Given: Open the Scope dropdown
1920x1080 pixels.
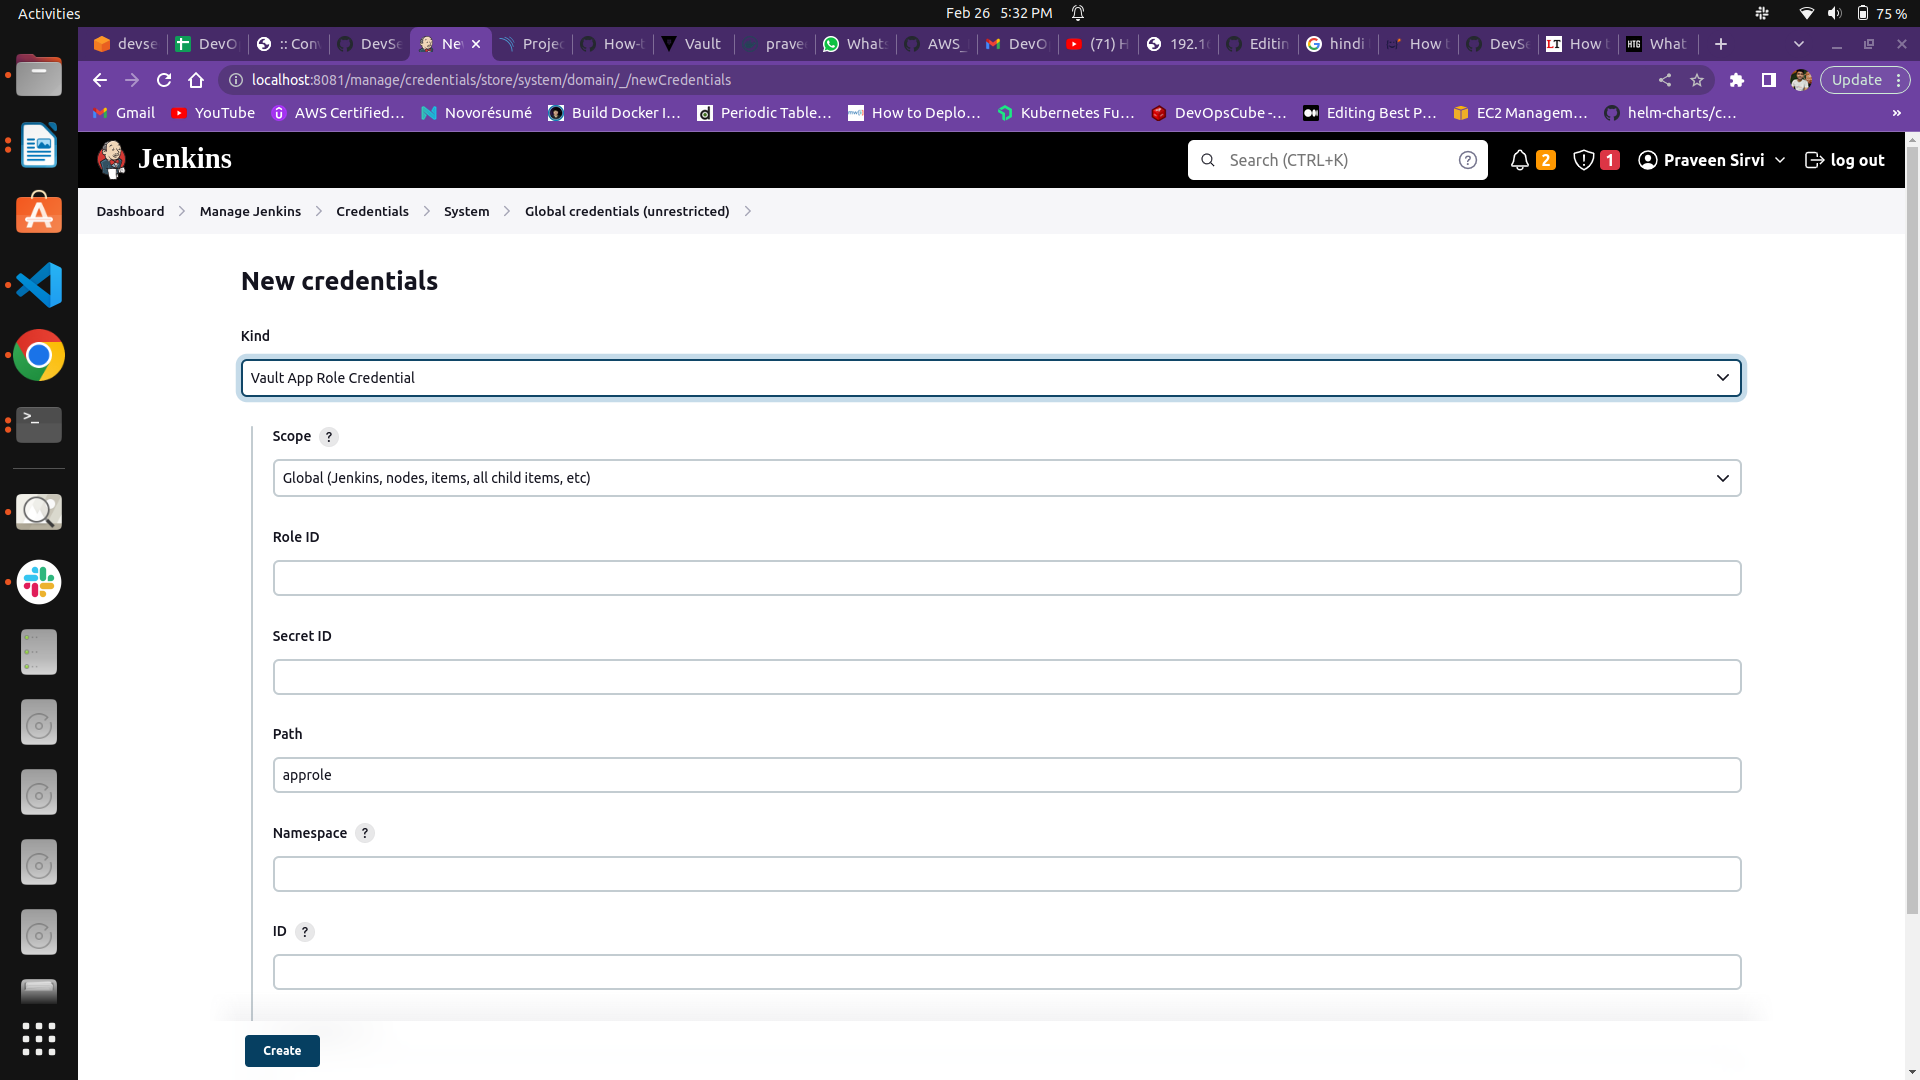Looking at the screenshot, I should (x=1007, y=478).
